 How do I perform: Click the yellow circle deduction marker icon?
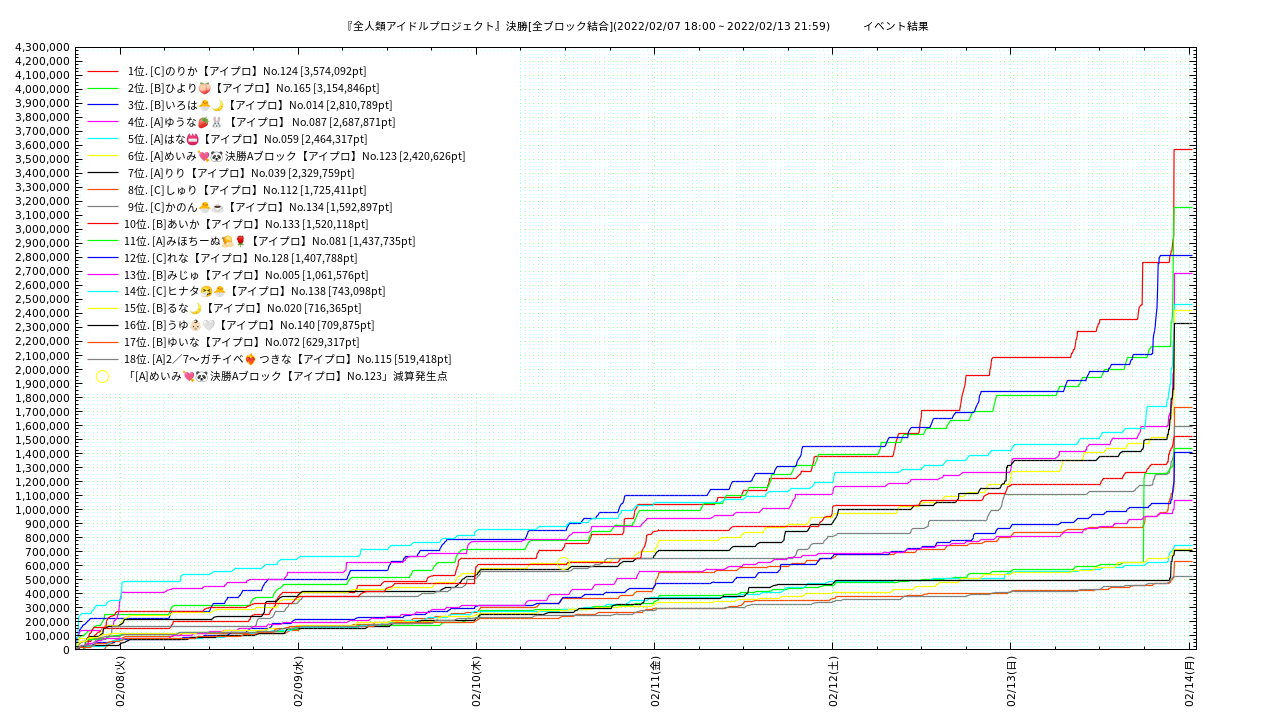coord(102,377)
